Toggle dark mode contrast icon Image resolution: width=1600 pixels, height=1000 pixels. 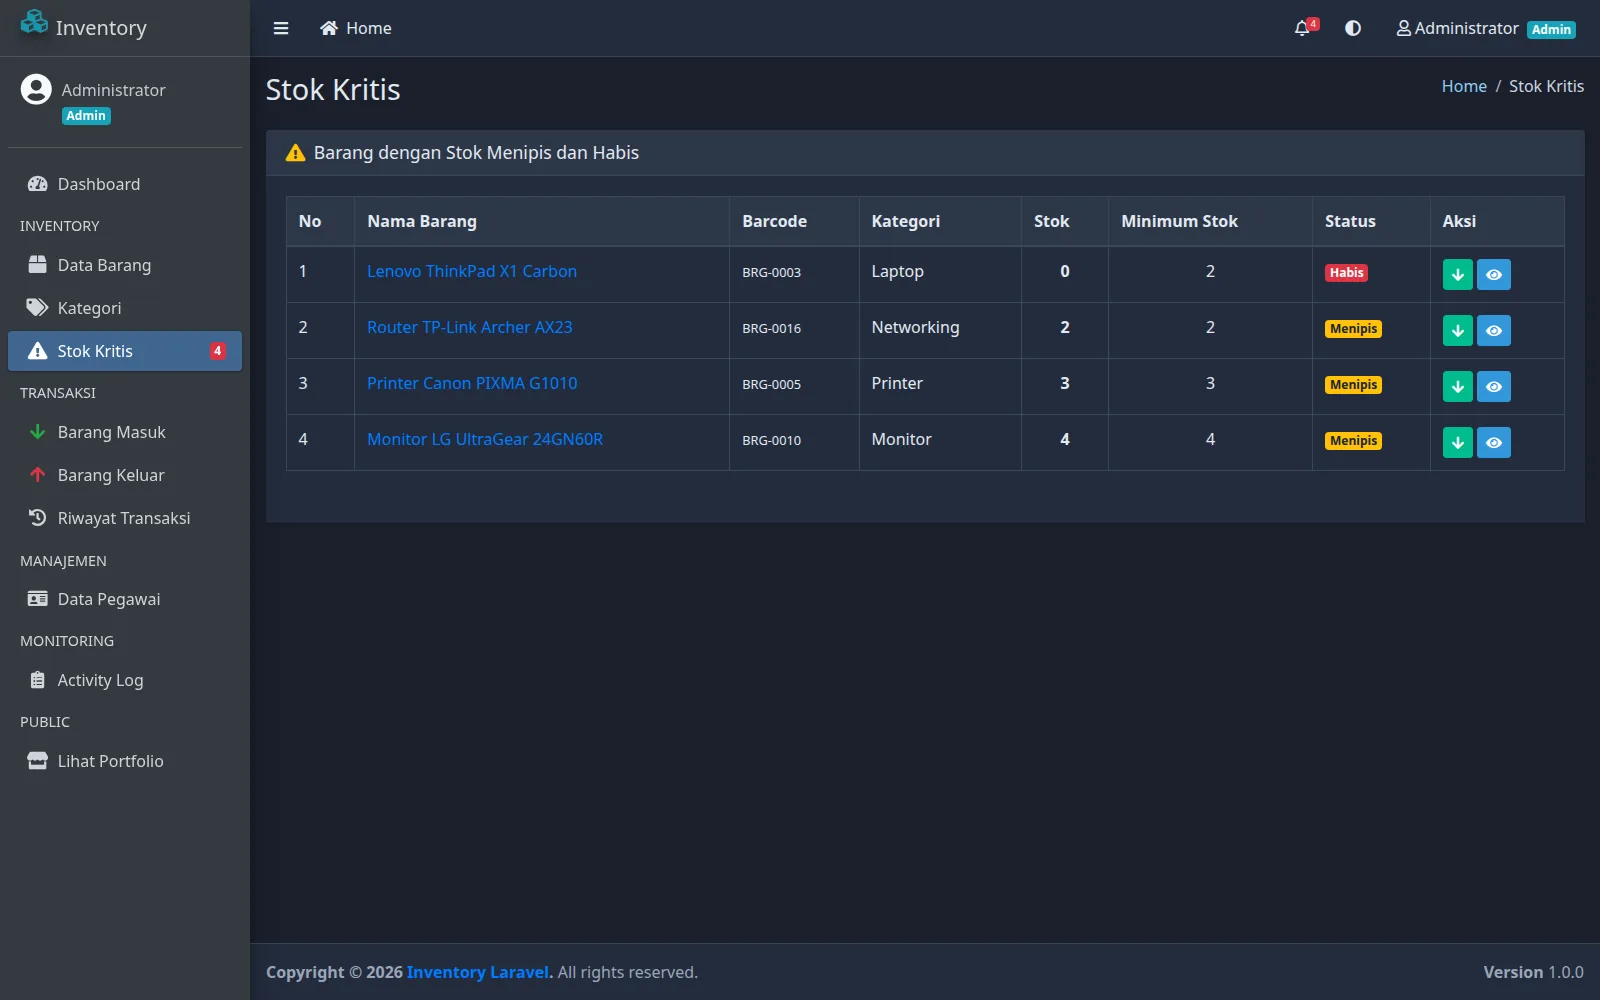click(x=1353, y=28)
